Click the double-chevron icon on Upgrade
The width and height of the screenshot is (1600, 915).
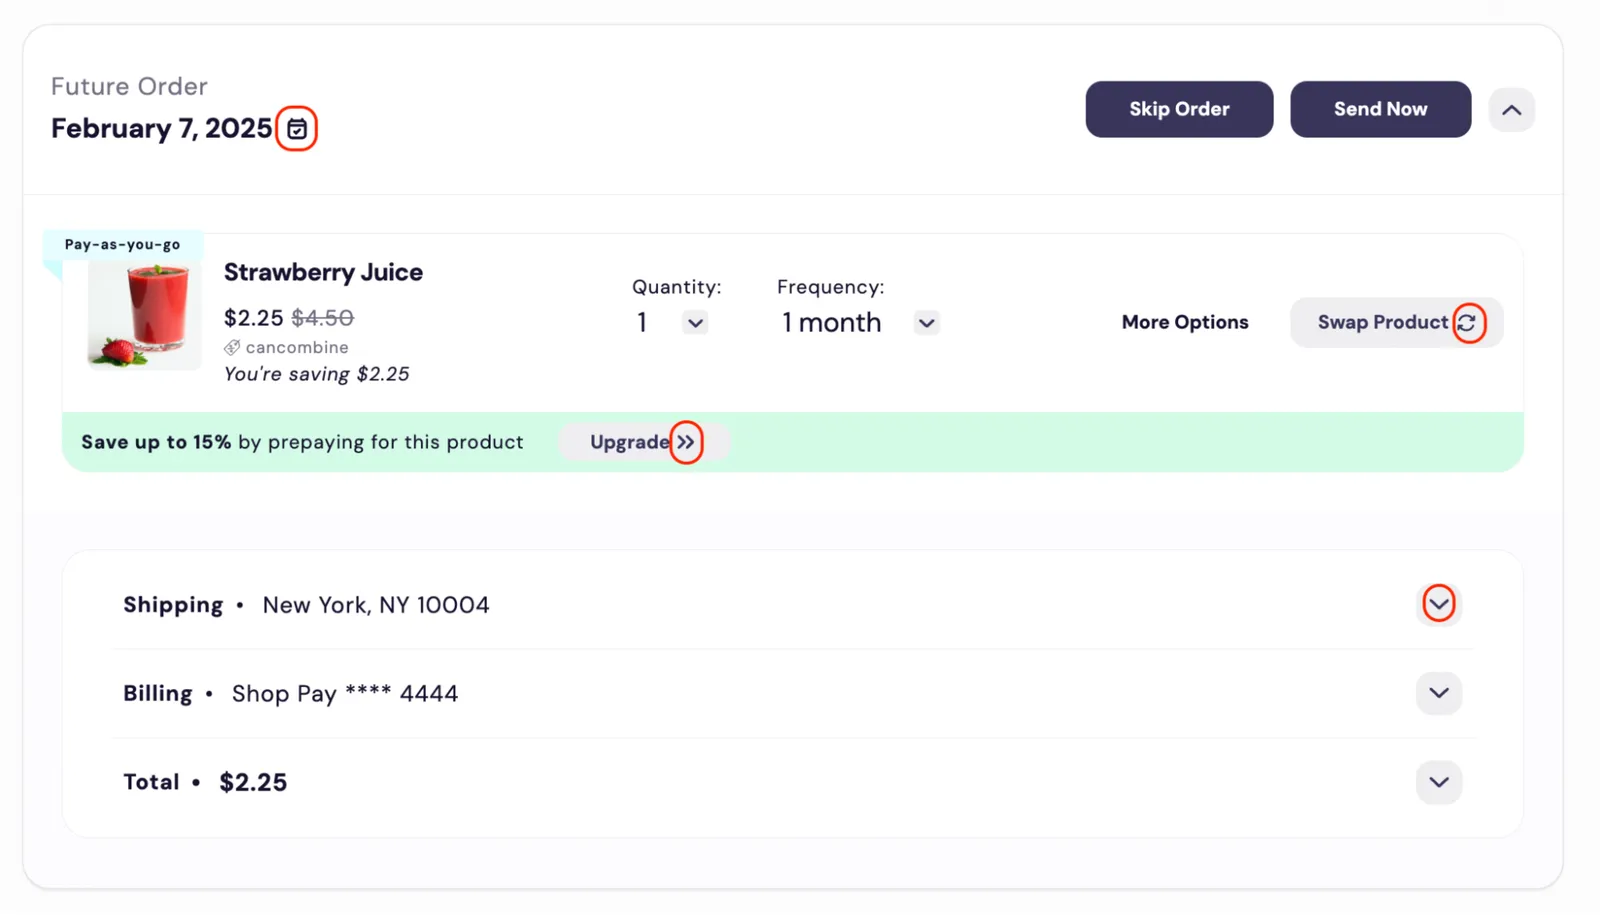[x=685, y=442]
